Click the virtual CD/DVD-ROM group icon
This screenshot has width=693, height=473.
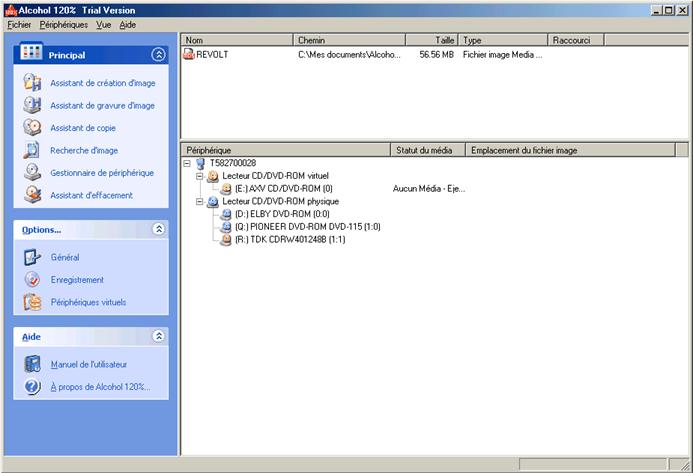[213, 176]
